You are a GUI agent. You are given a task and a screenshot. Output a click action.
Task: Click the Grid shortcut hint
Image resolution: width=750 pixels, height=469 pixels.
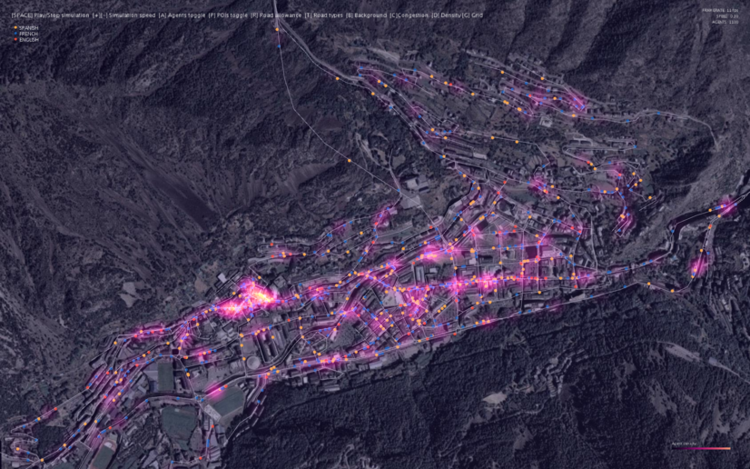click(472, 15)
